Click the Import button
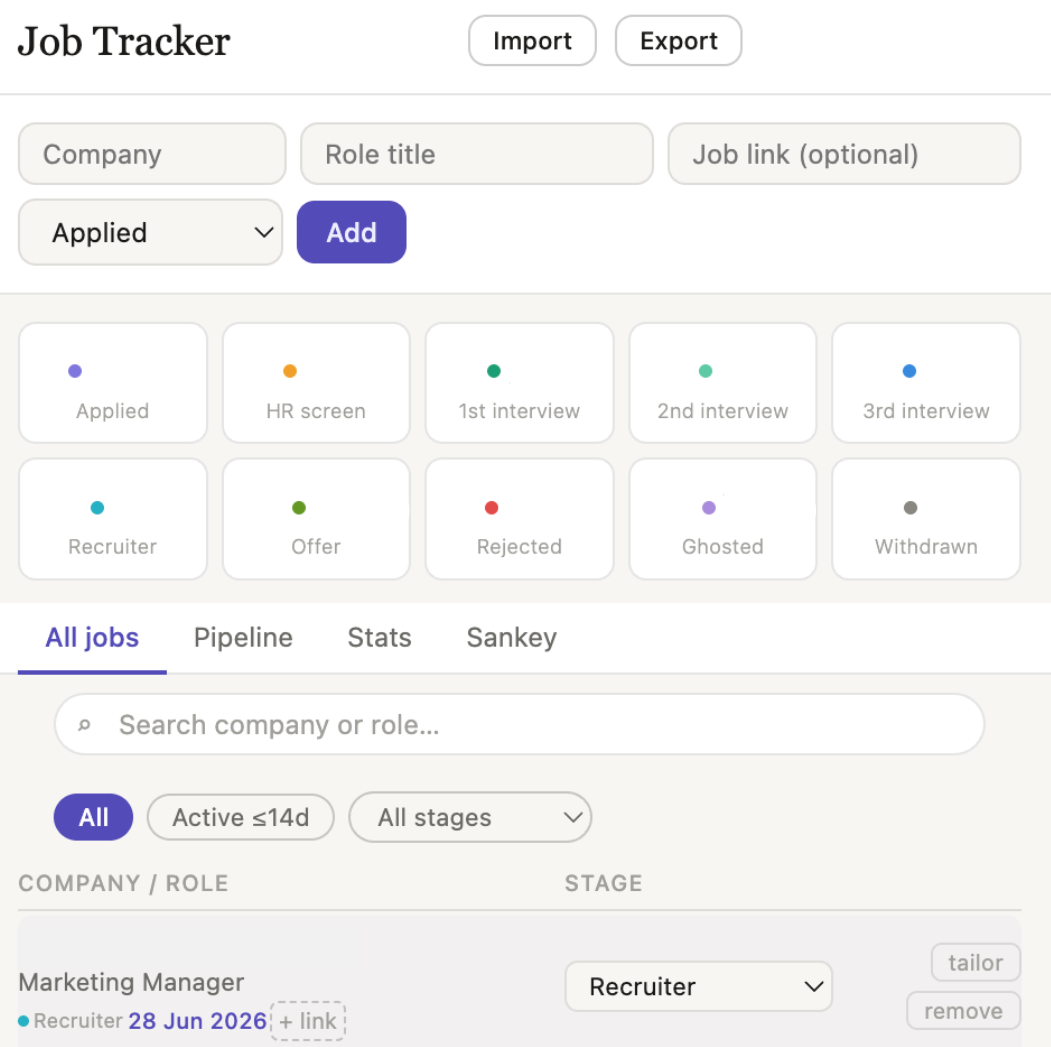This screenshot has height=1047, width=1051. tap(532, 41)
